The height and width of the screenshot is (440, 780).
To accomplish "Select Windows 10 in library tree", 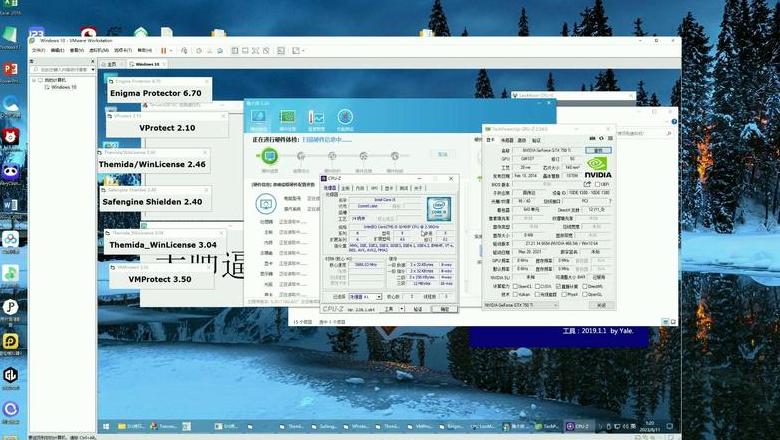I will click(x=64, y=87).
